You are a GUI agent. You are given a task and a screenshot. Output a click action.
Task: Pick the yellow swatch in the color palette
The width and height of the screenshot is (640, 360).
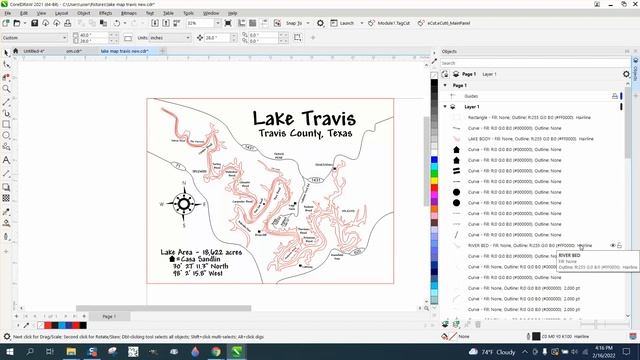click(434, 180)
